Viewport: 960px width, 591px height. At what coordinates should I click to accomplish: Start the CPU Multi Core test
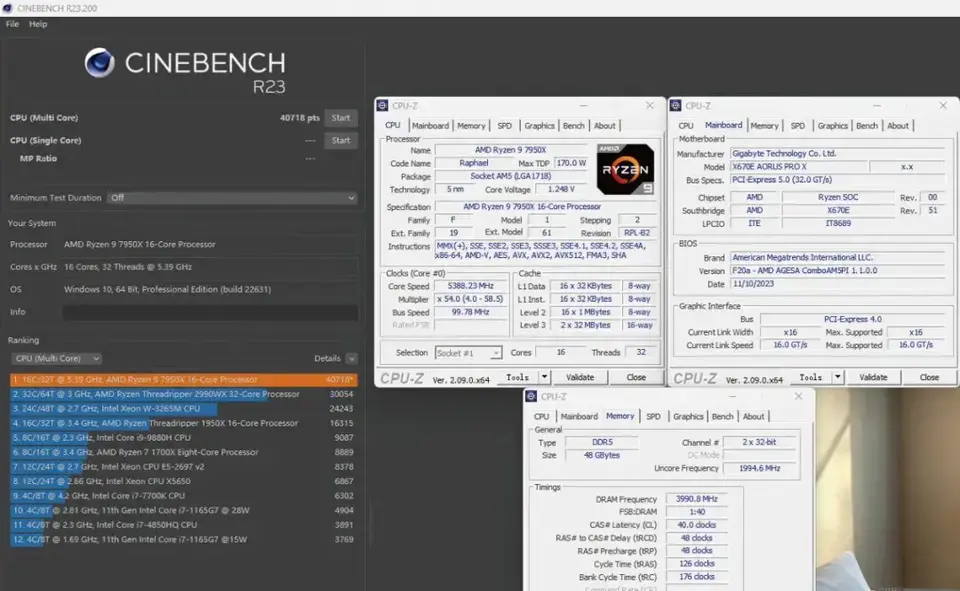[341, 118]
